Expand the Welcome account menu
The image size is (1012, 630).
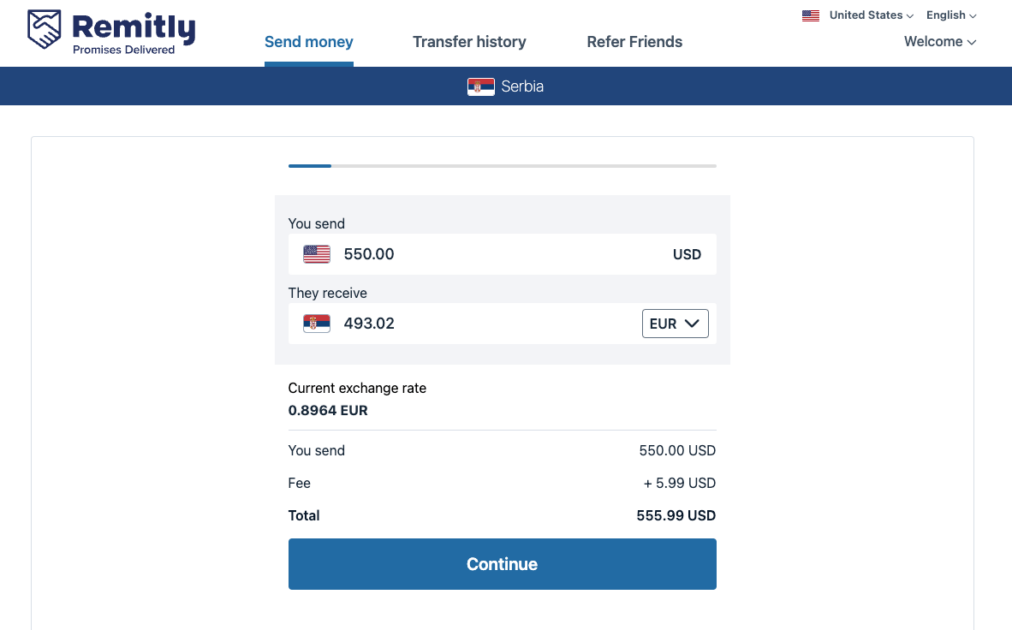[938, 41]
